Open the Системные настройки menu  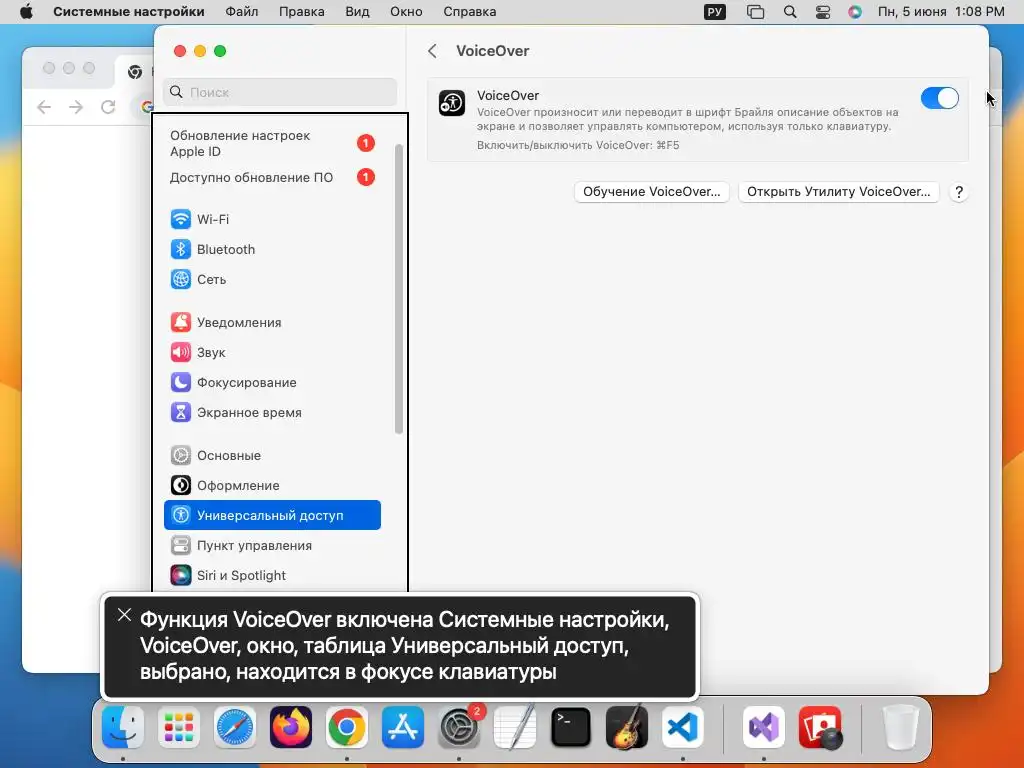tap(129, 12)
